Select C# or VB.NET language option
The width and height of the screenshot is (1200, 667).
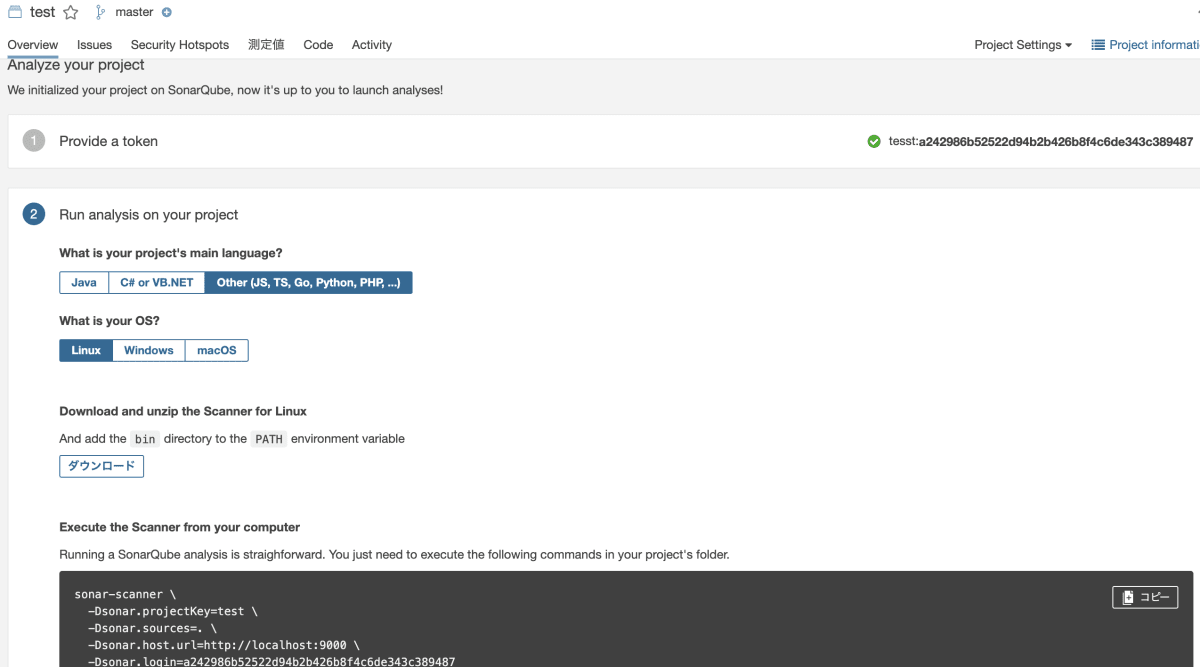[157, 283]
